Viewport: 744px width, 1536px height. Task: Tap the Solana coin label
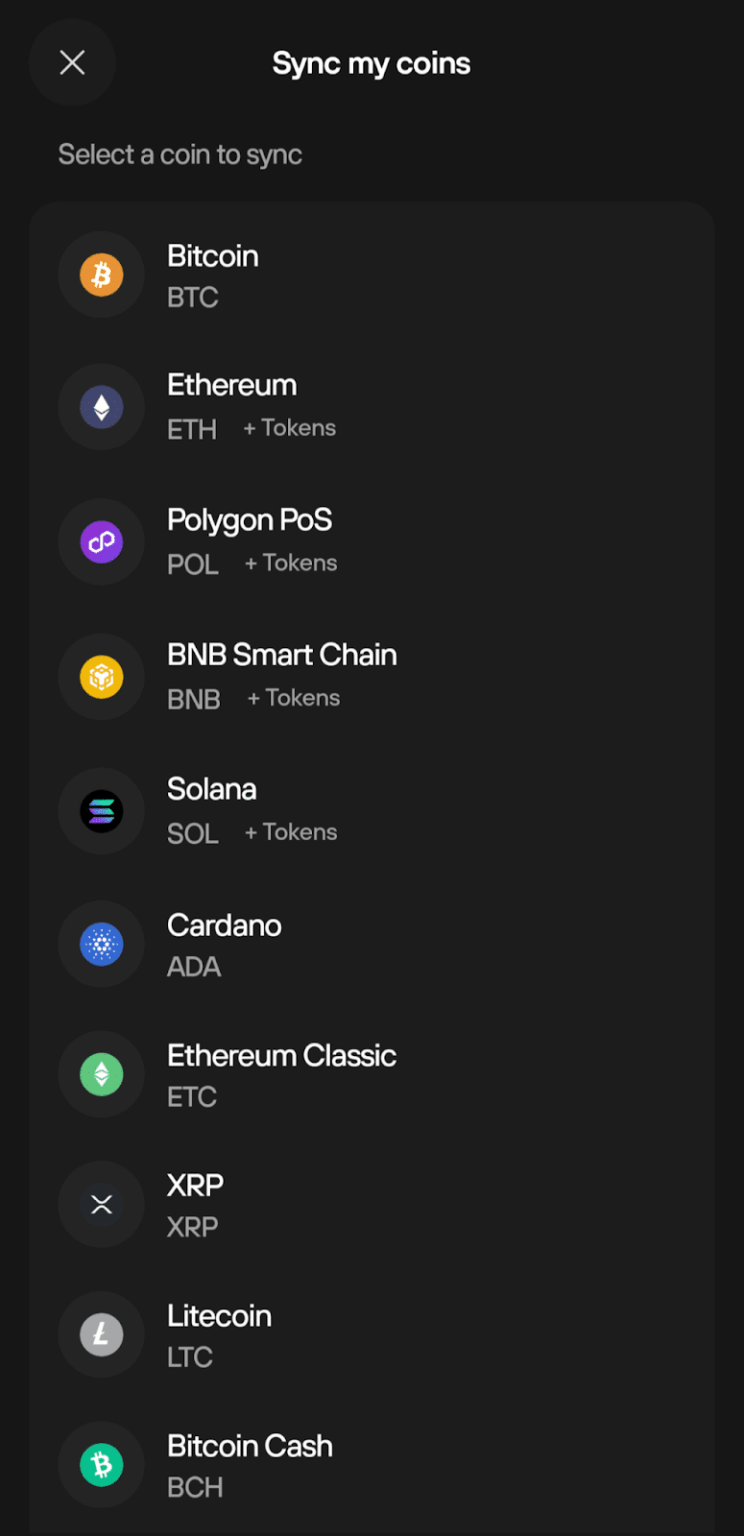(x=212, y=790)
